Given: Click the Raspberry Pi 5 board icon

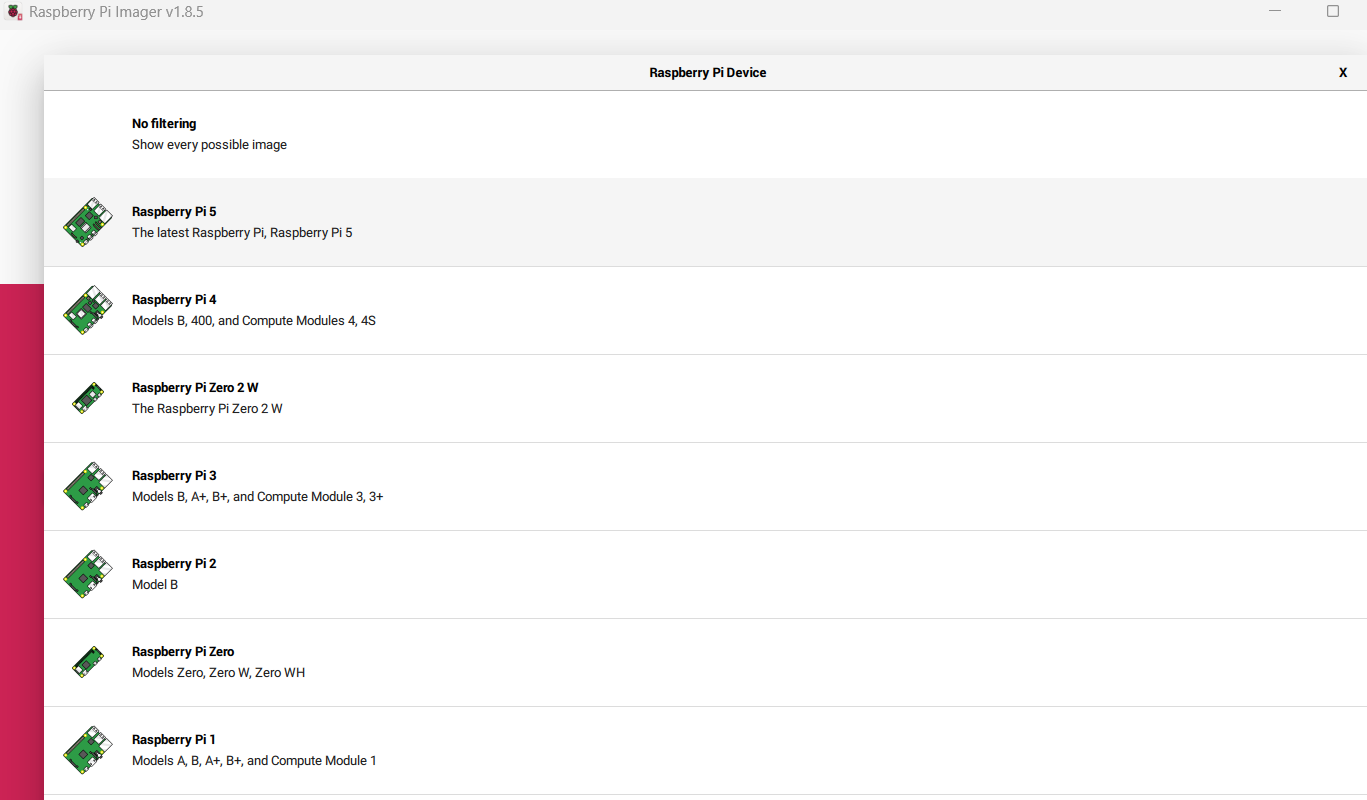Looking at the screenshot, I should click(88, 222).
